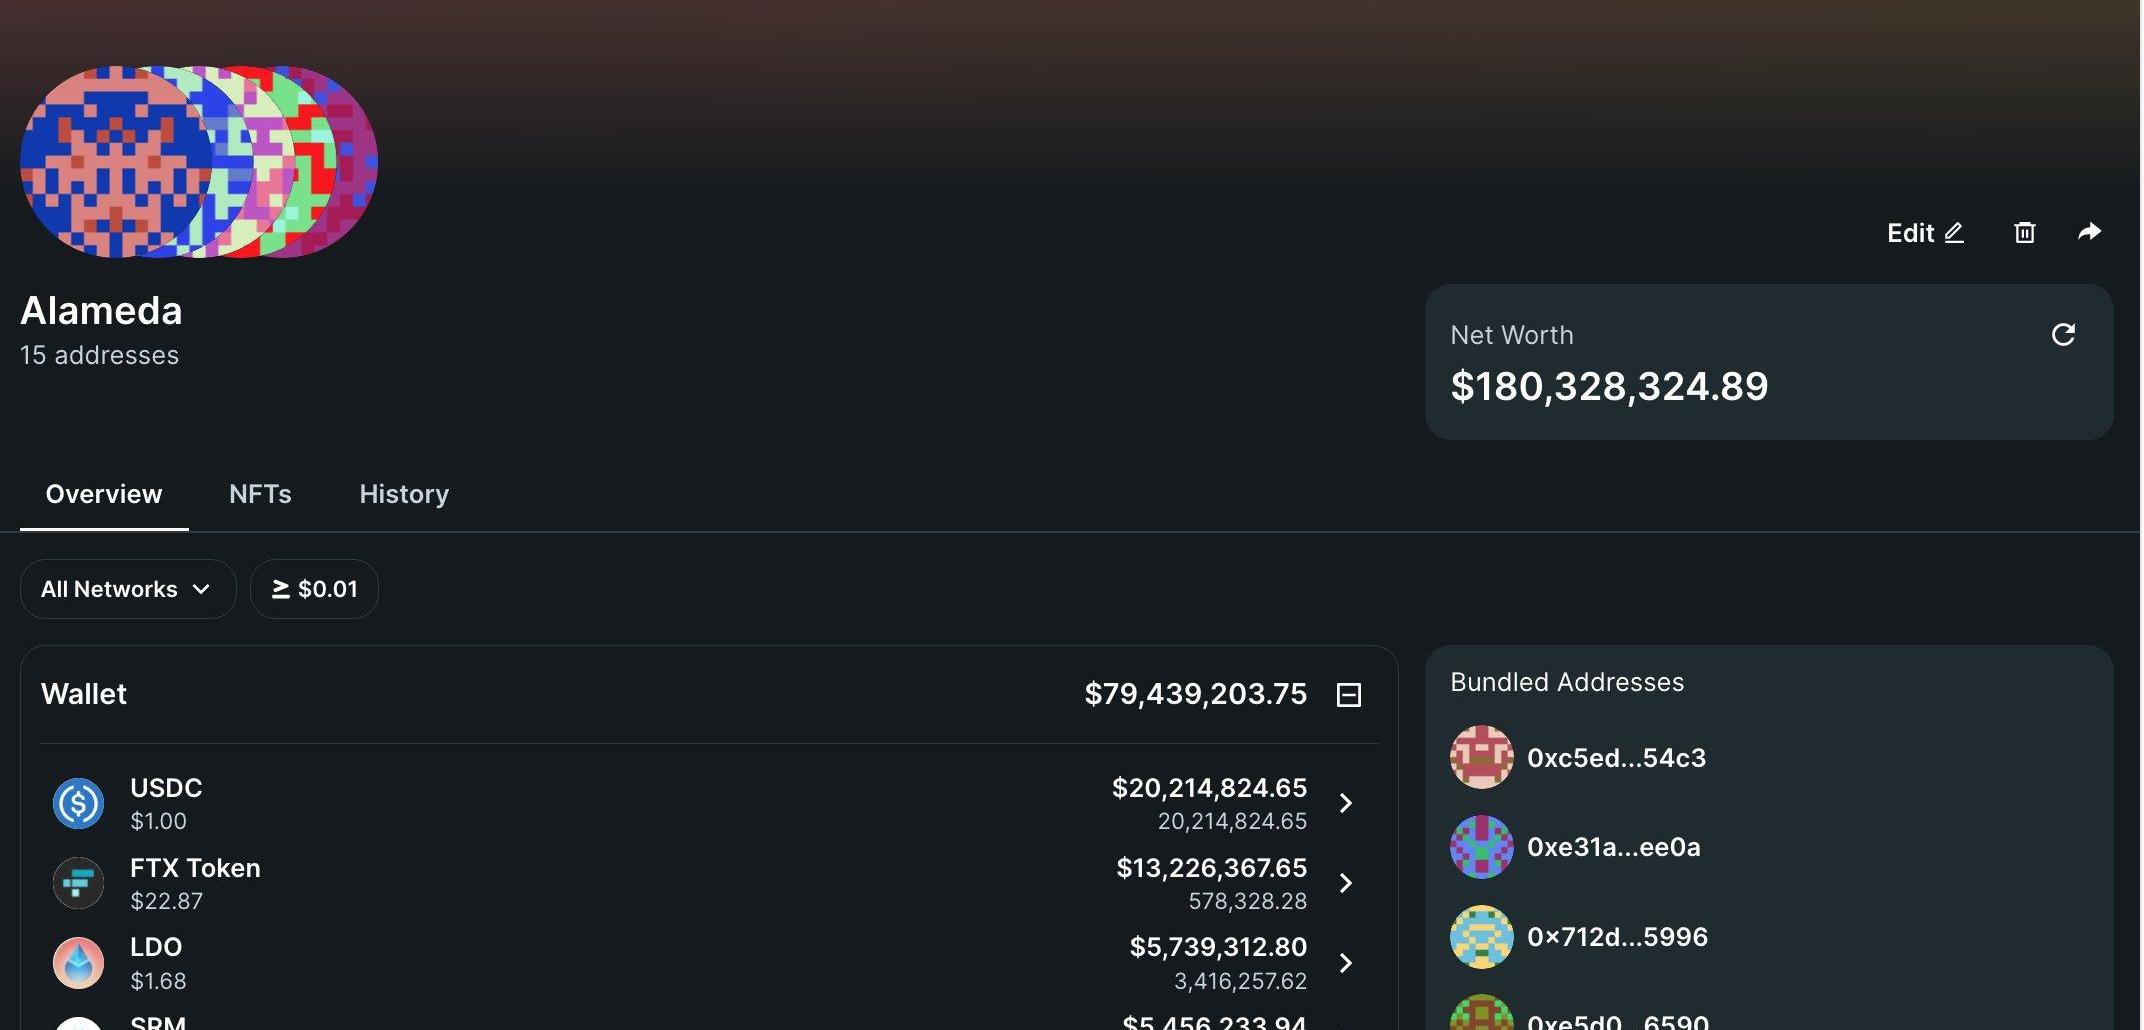This screenshot has height=1030, width=2144.
Task: Click the 0xe31a...ee0a address avatar
Action: coord(1481,847)
